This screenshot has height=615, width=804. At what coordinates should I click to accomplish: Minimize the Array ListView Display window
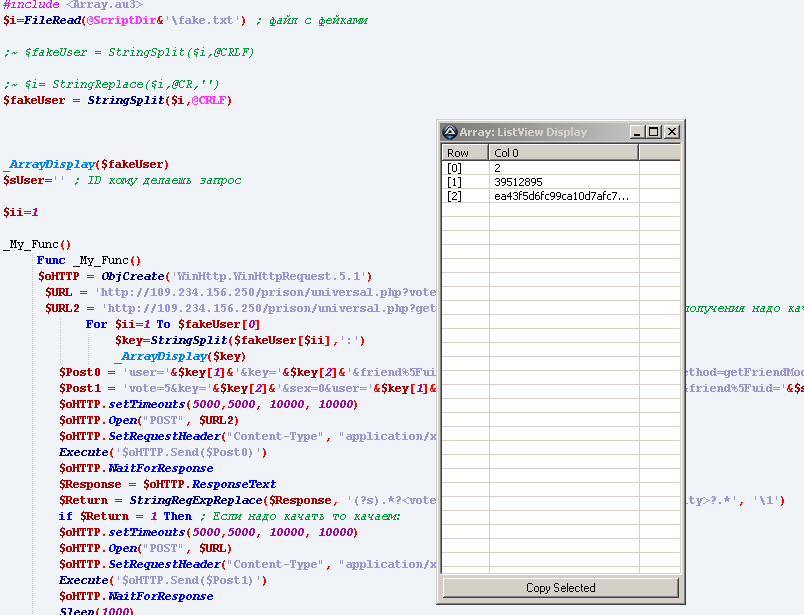[637, 132]
